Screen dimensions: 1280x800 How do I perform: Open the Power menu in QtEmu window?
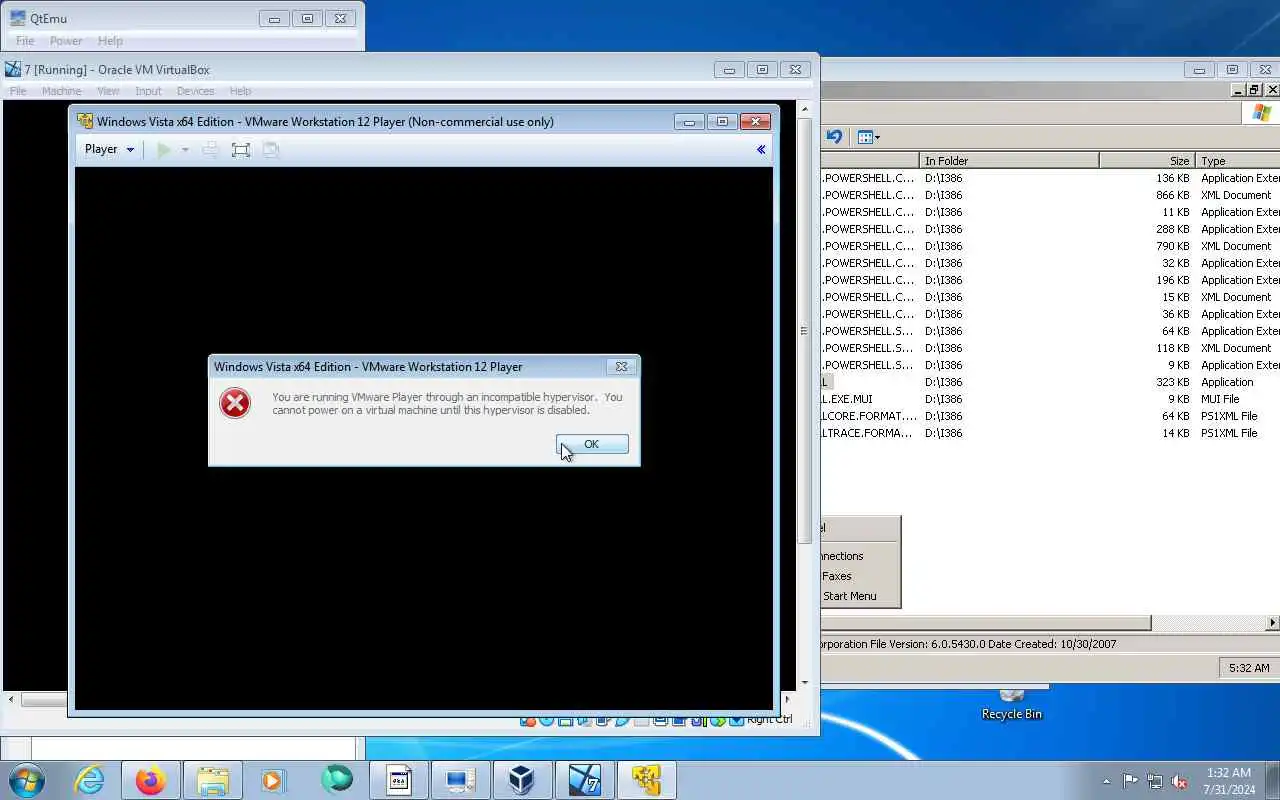(x=66, y=41)
